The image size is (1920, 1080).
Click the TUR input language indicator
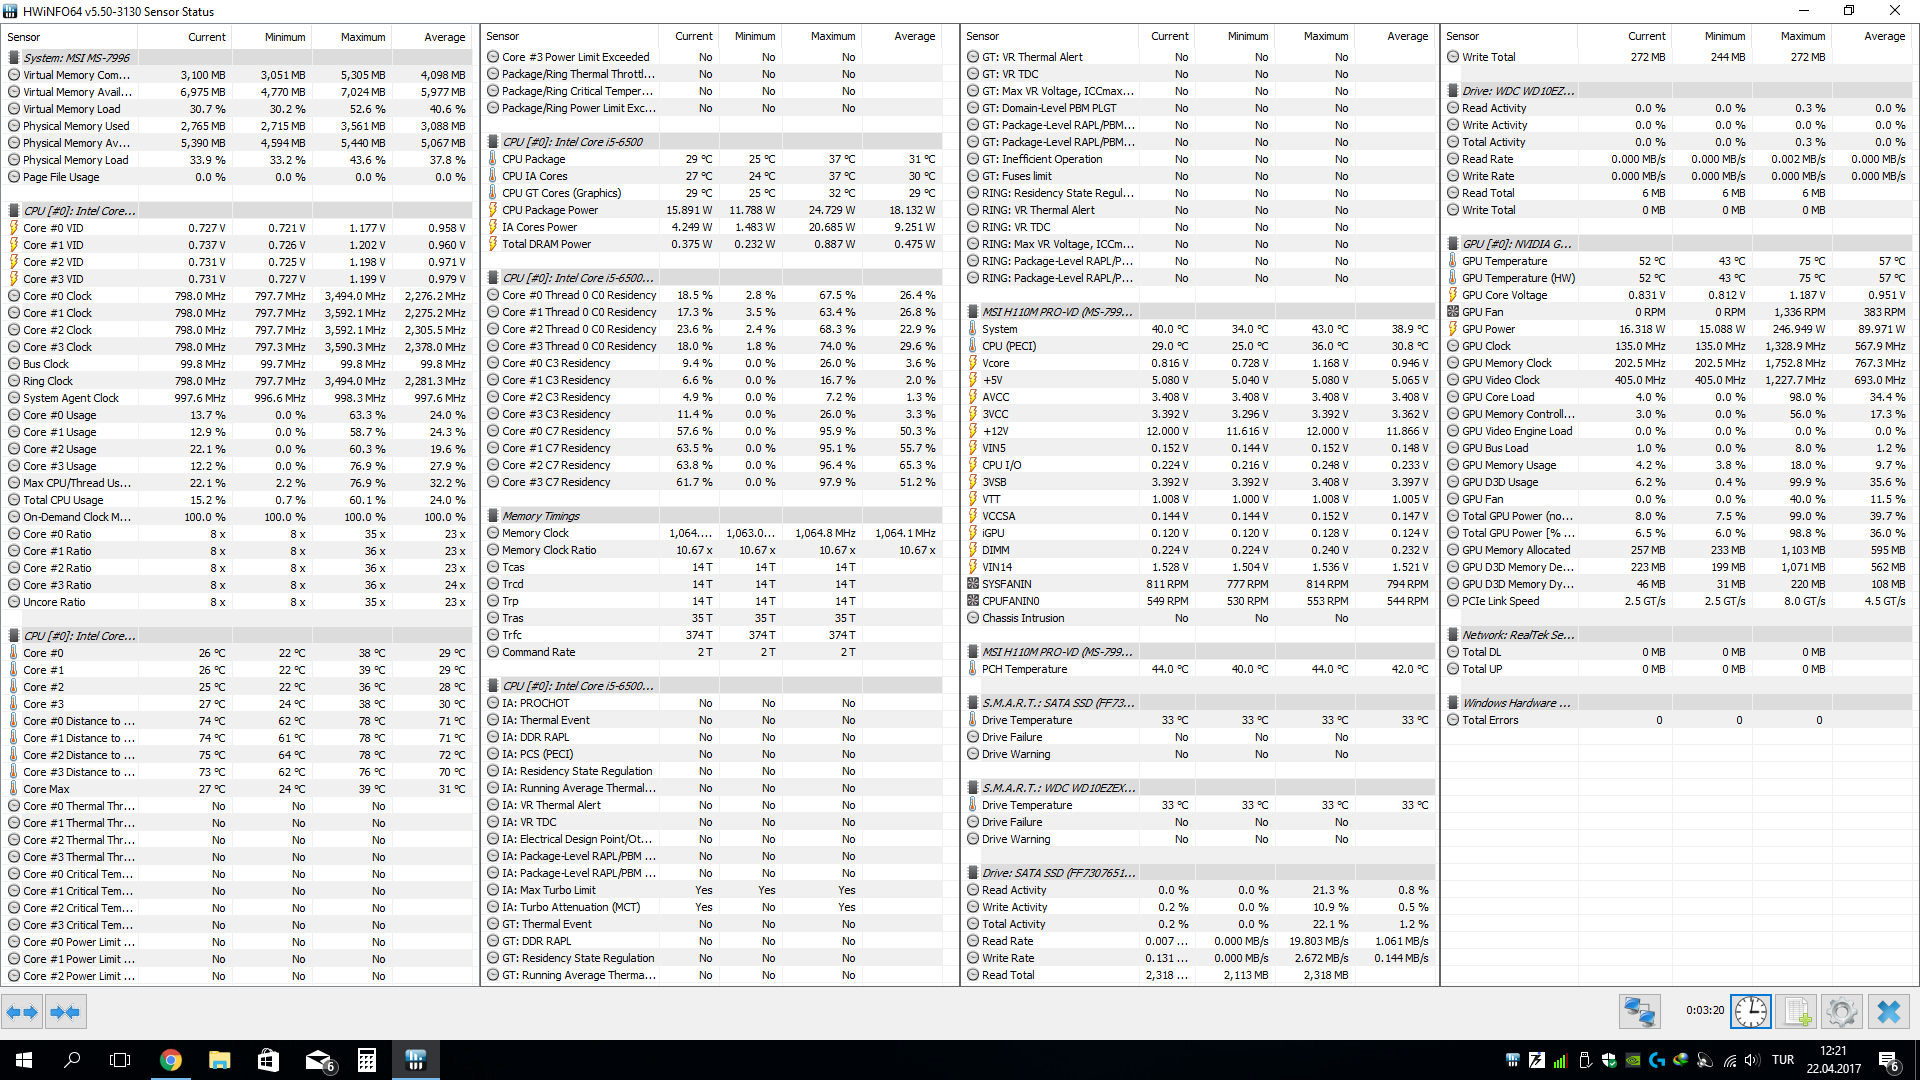1783,1060
